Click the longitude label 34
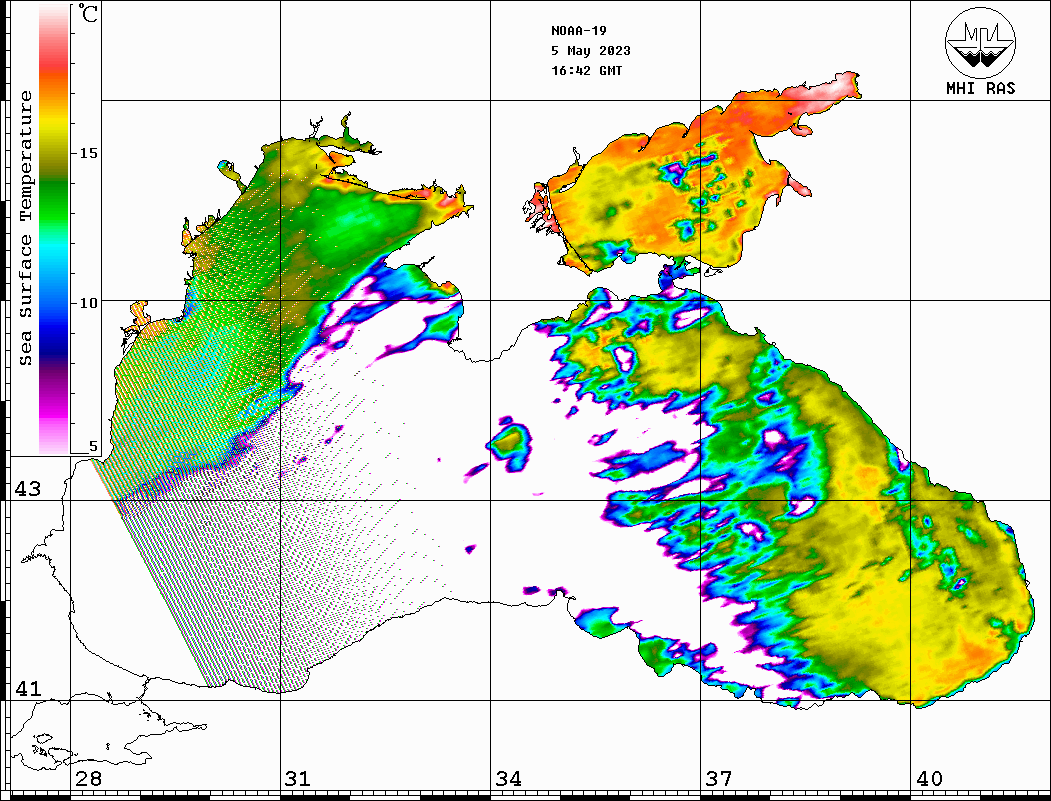Screen dimensions: 1051x801 508,779
